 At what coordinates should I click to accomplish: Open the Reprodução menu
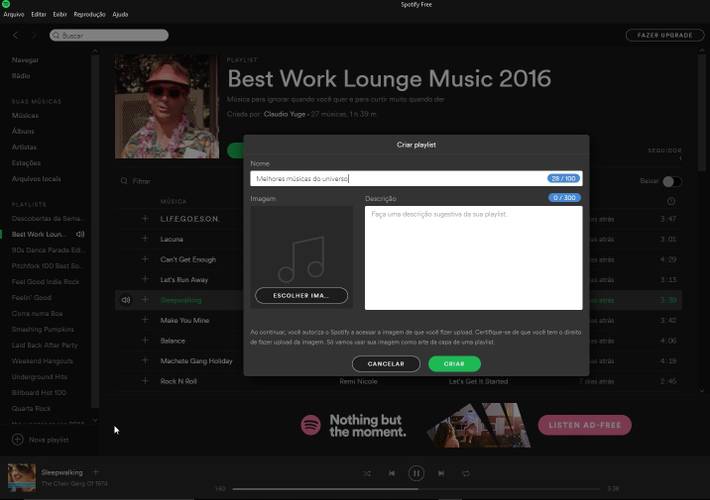(89, 14)
